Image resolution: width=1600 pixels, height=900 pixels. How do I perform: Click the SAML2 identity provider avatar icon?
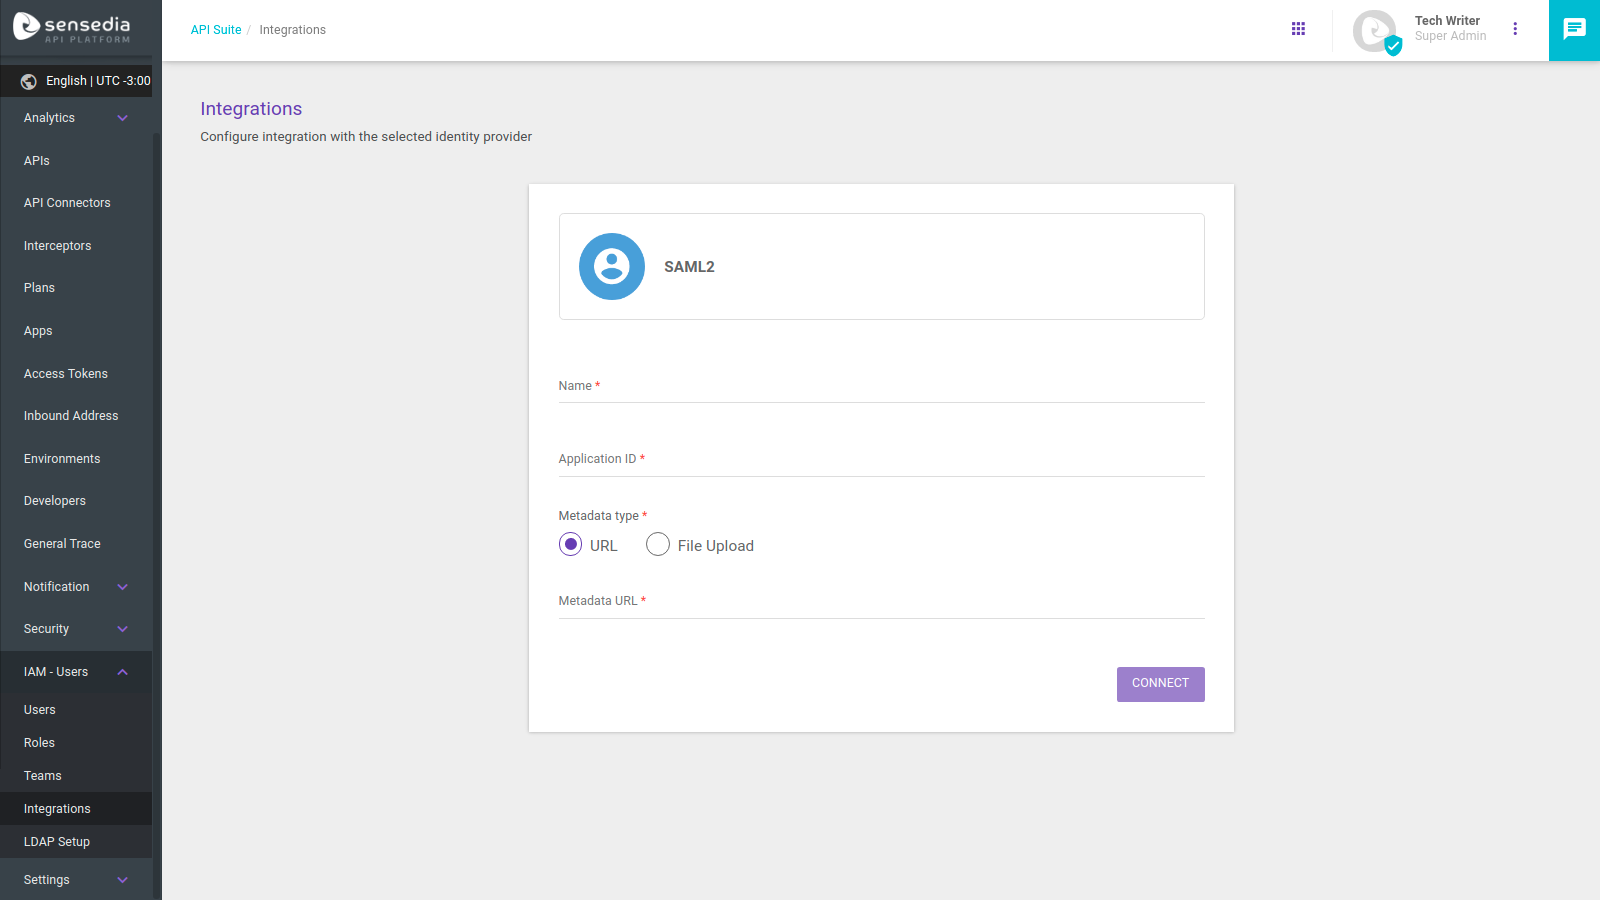[611, 266]
